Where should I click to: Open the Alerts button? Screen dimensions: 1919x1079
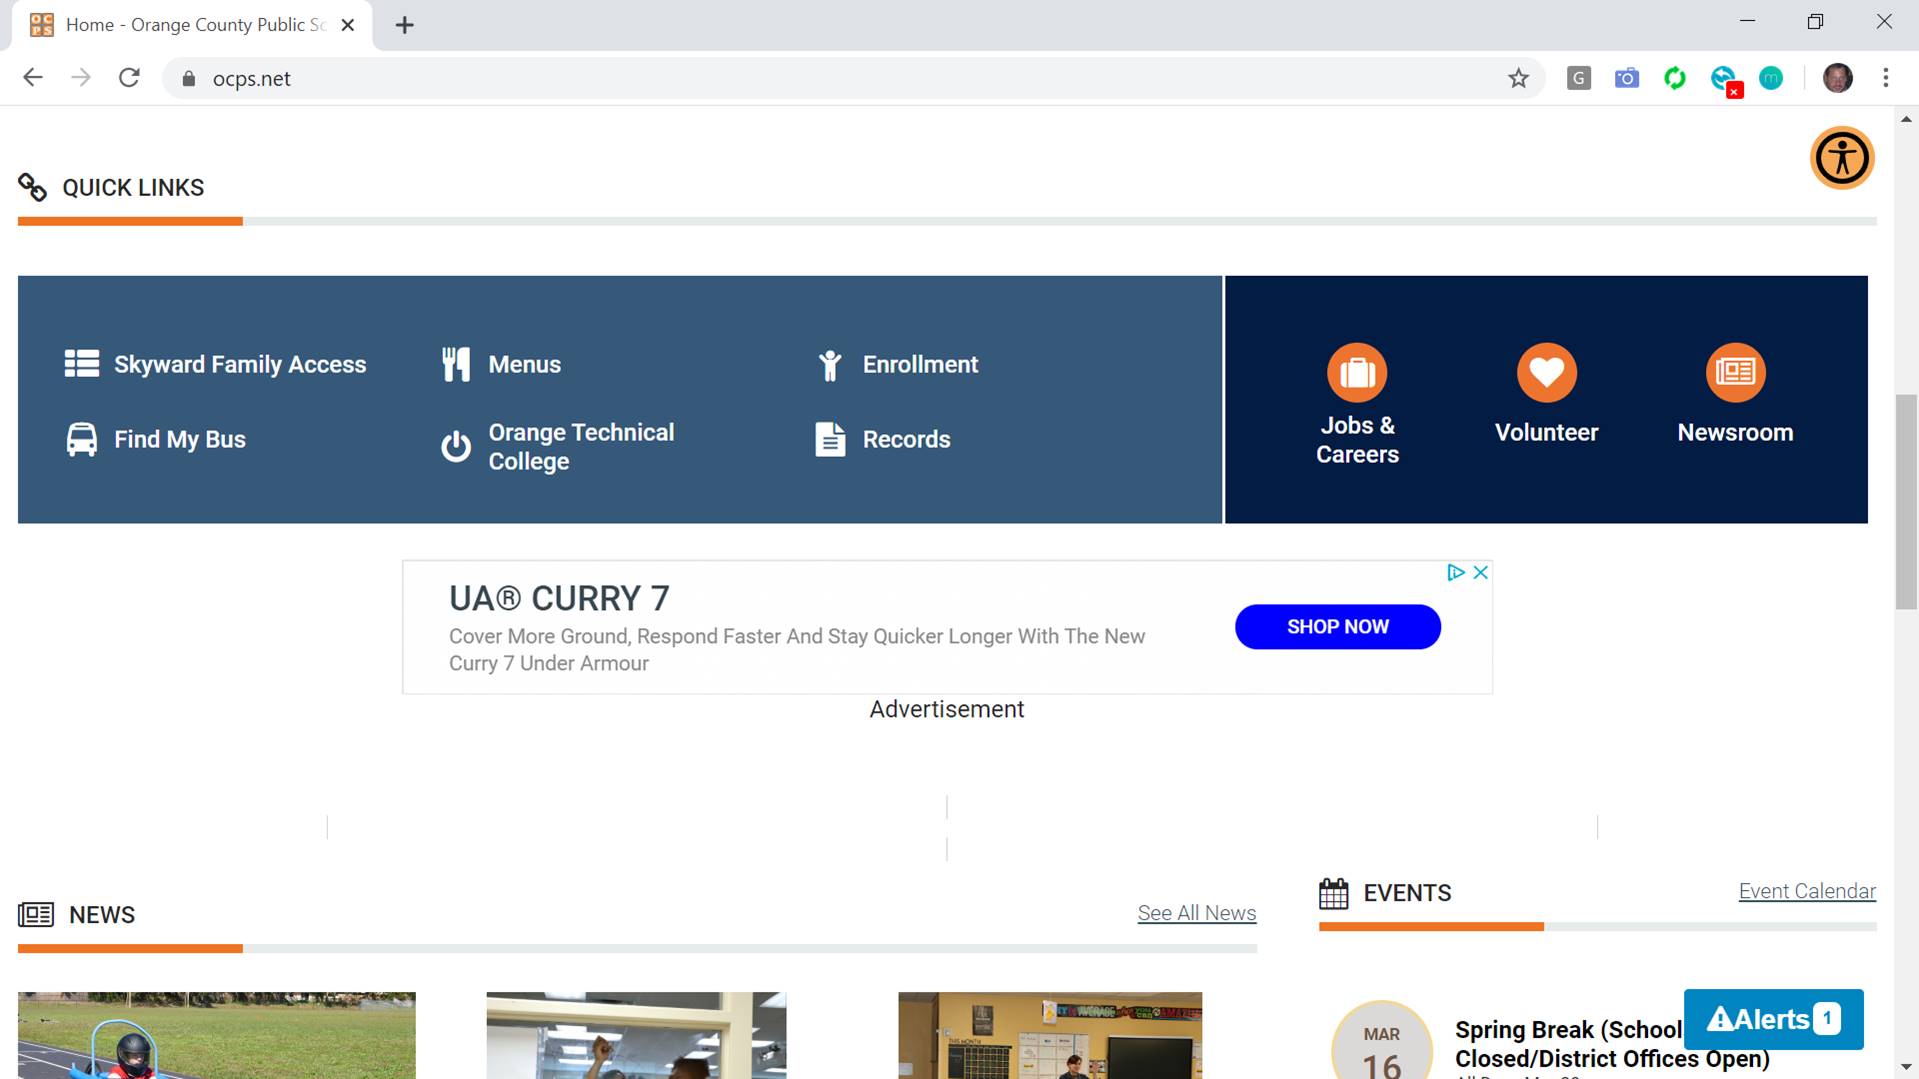coord(1773,1019)
